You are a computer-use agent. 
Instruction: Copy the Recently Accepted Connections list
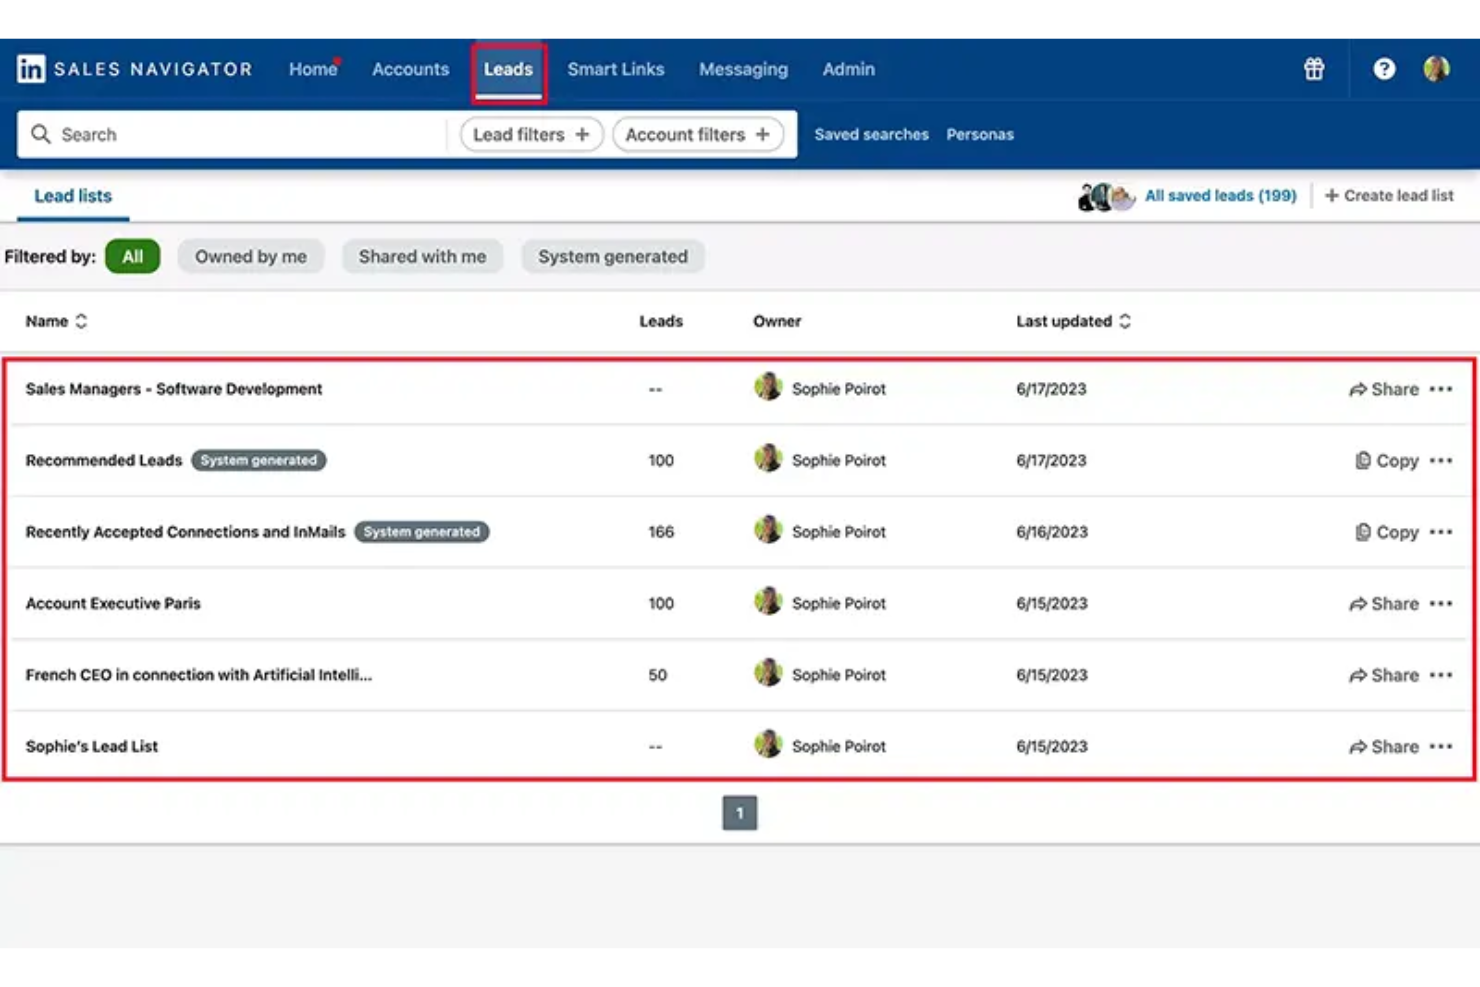coord(1390,531)
